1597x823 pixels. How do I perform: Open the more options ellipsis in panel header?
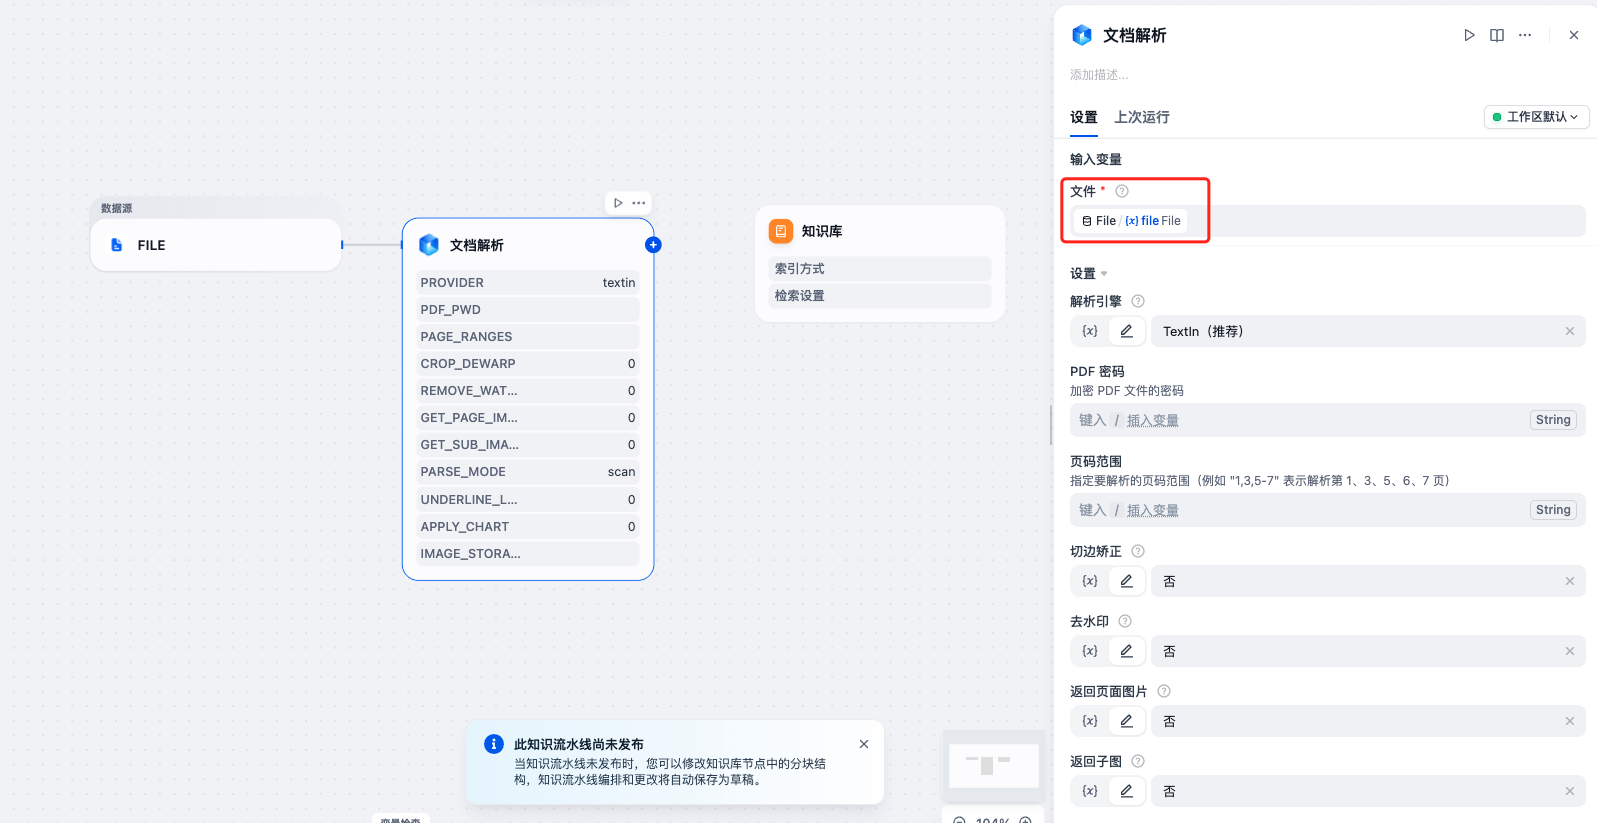[1525, 35]
